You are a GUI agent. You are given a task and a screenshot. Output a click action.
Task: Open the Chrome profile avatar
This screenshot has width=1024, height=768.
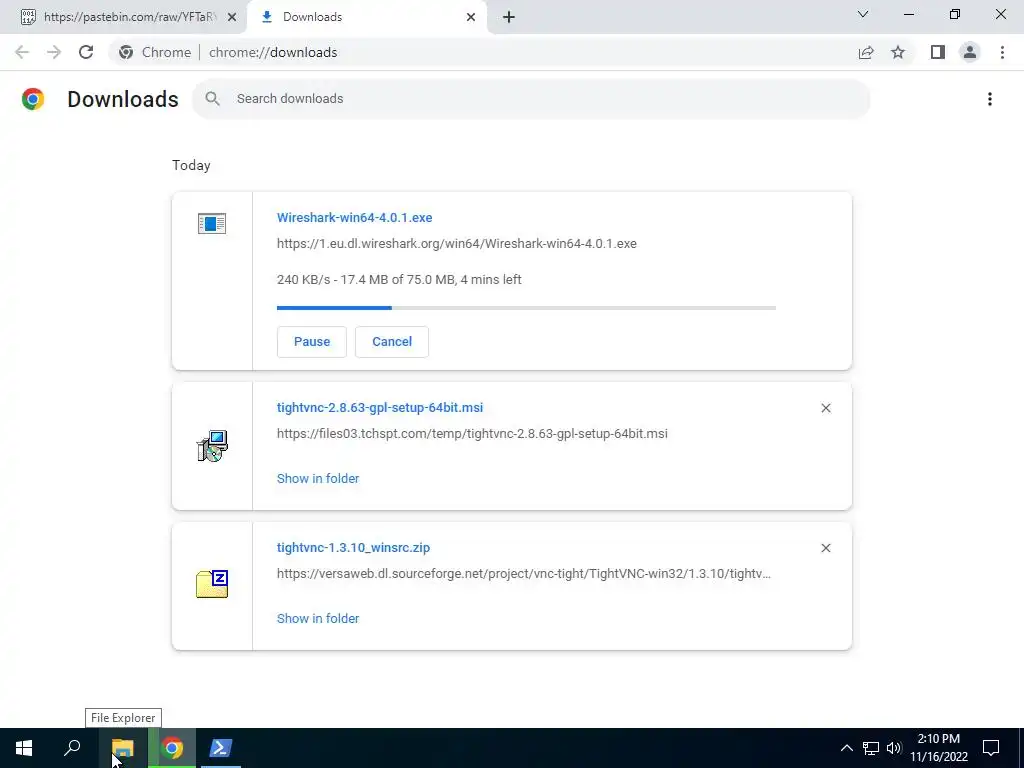(x=970, y=52)
